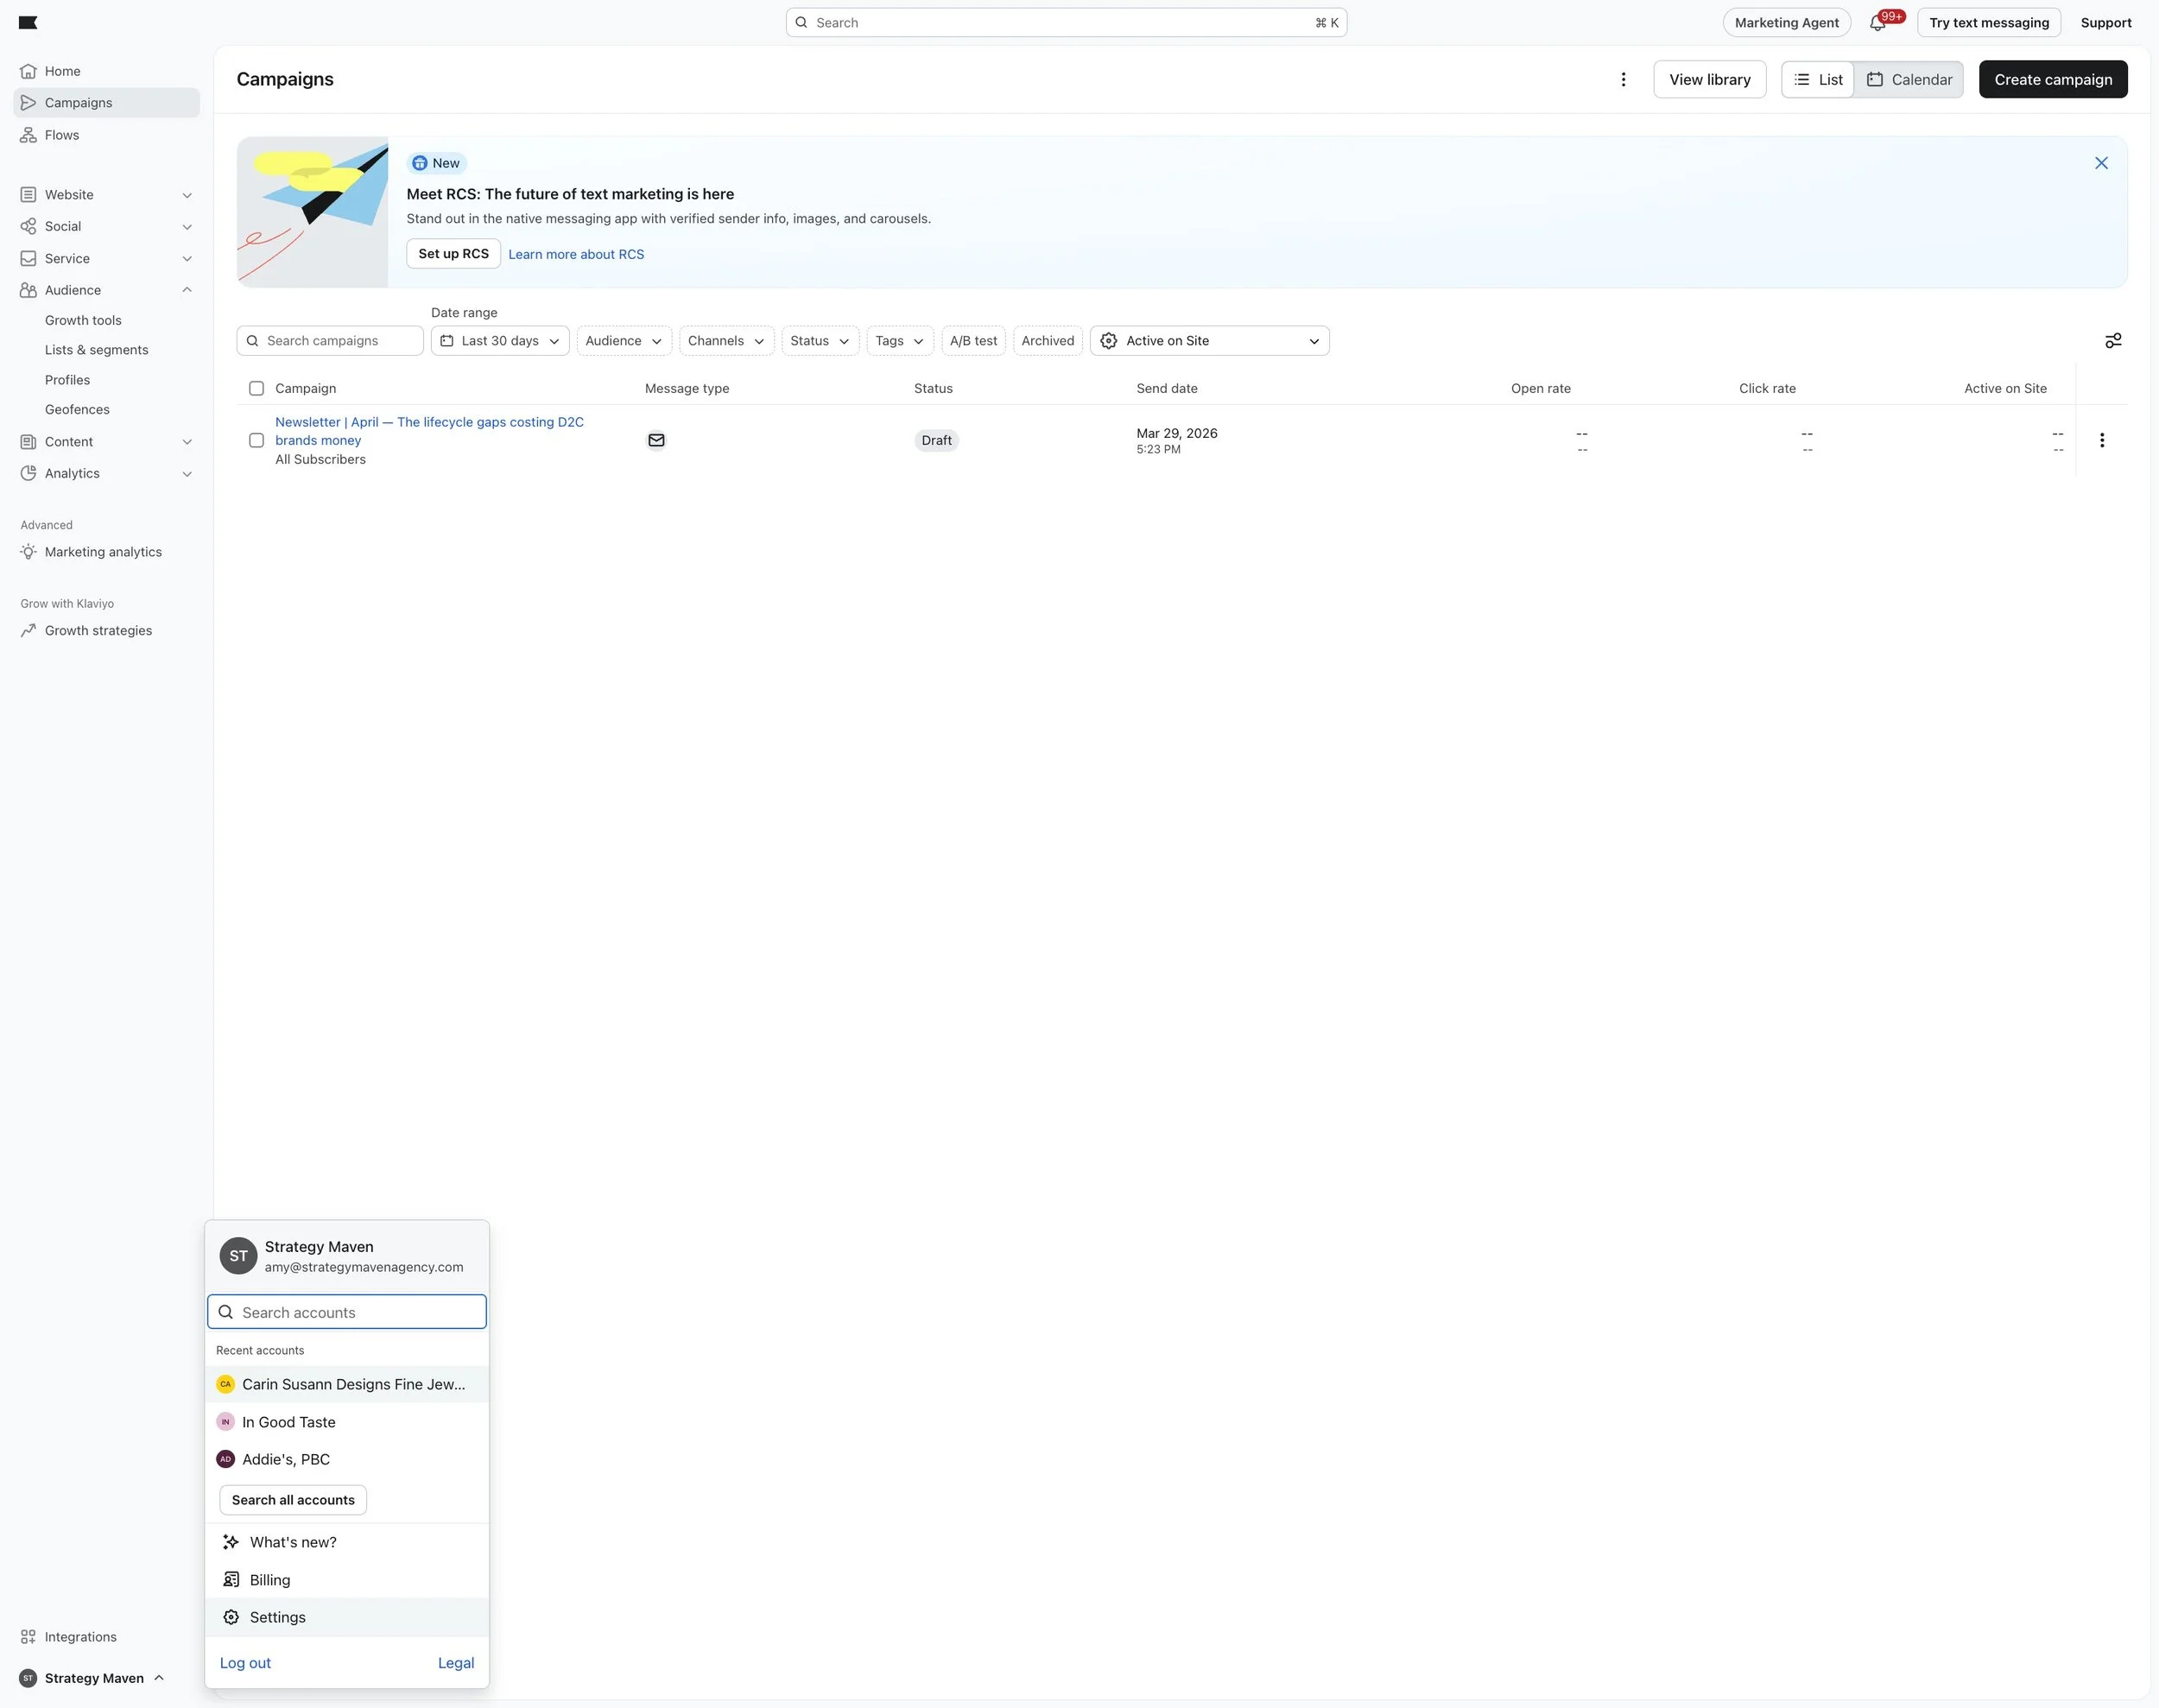Open campaigns page options kebab menu

tap(1623, 80)
